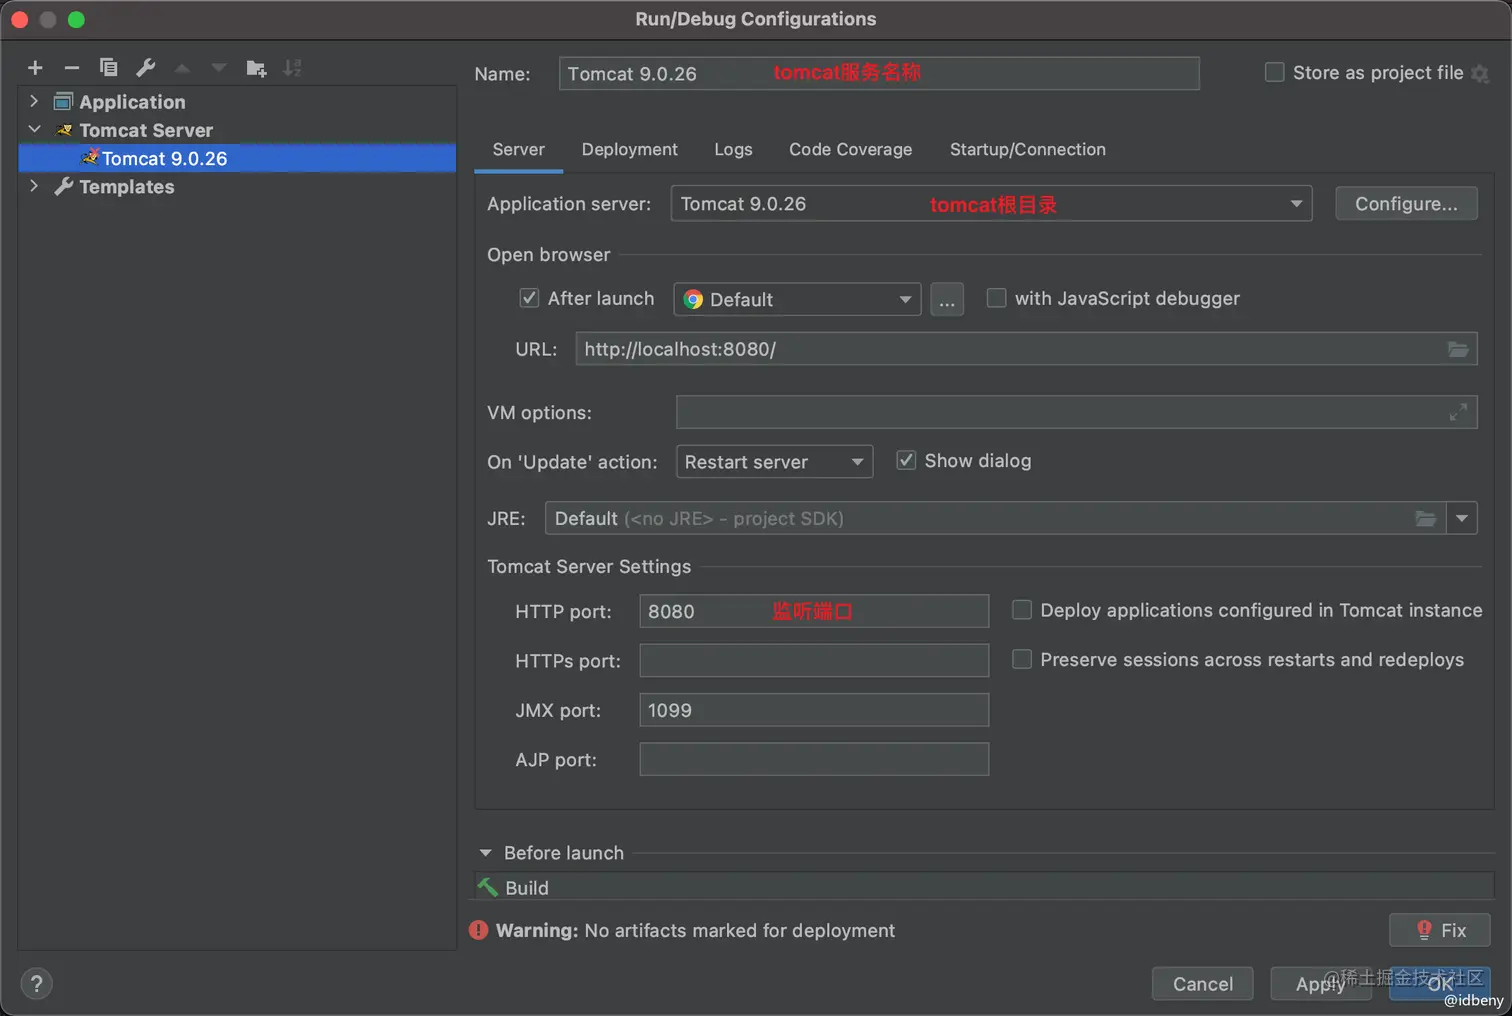Click the JMX port field
1512x1016 pixels.
(x=814, y=710)
